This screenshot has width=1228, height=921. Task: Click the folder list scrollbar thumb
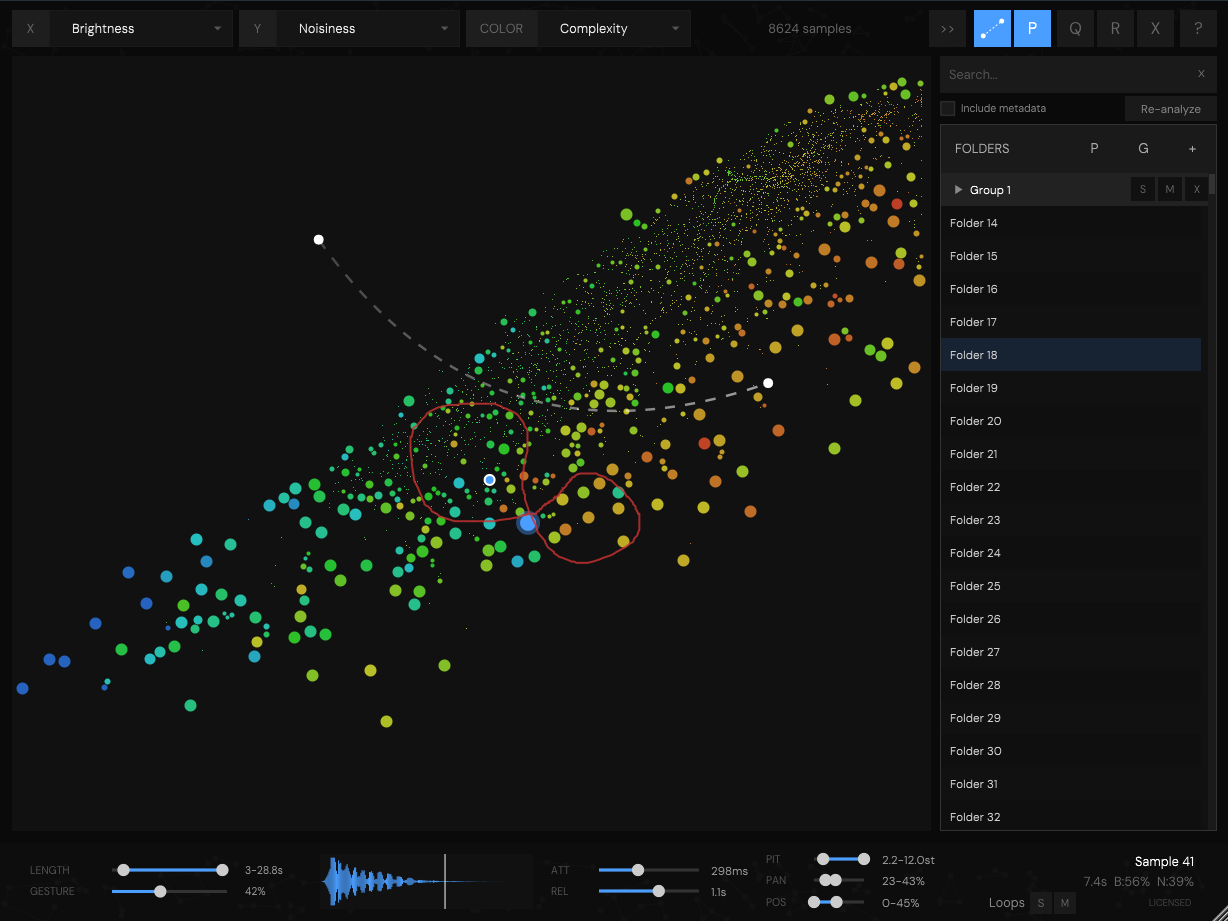coord(1212,183)
